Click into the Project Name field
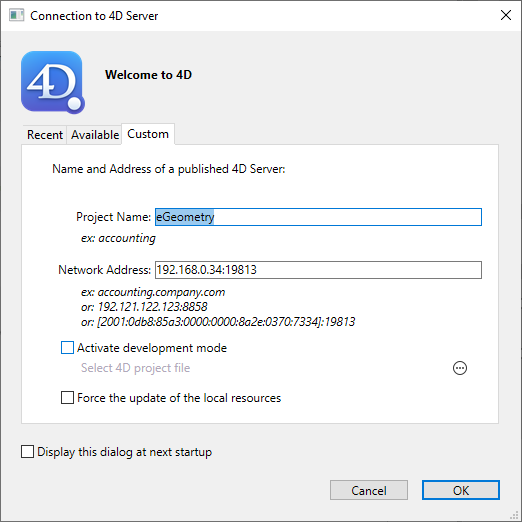The height and width of the screenshot is (522, 522). pos(318,217)
